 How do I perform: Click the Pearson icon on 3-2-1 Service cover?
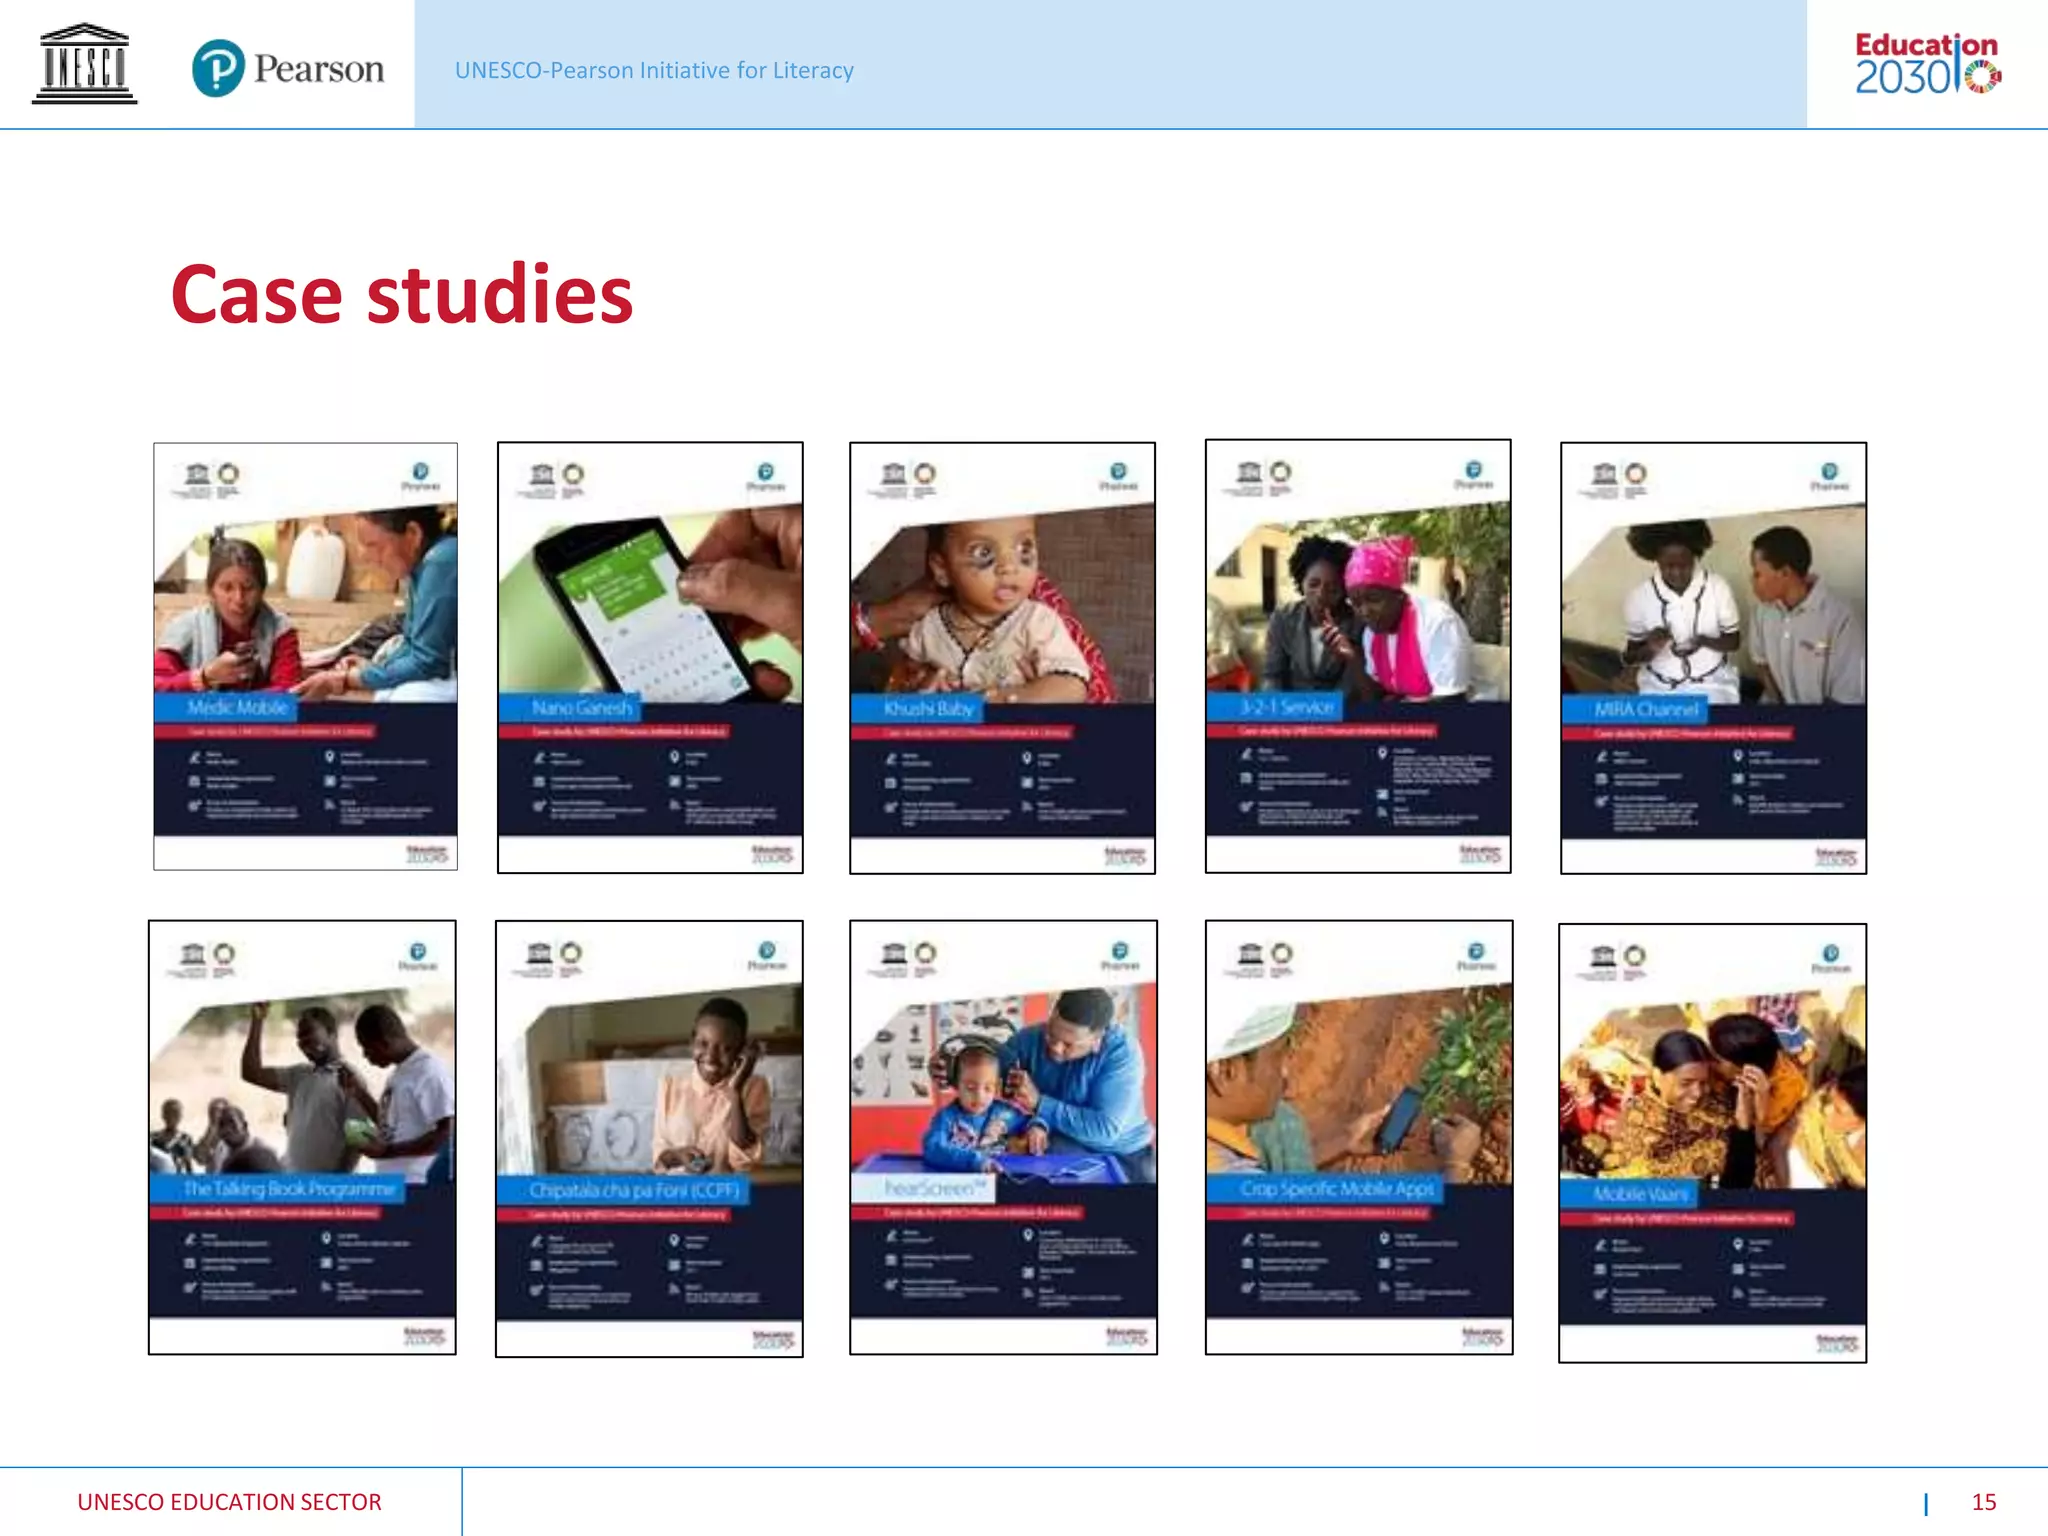[x=1473, y=473]
